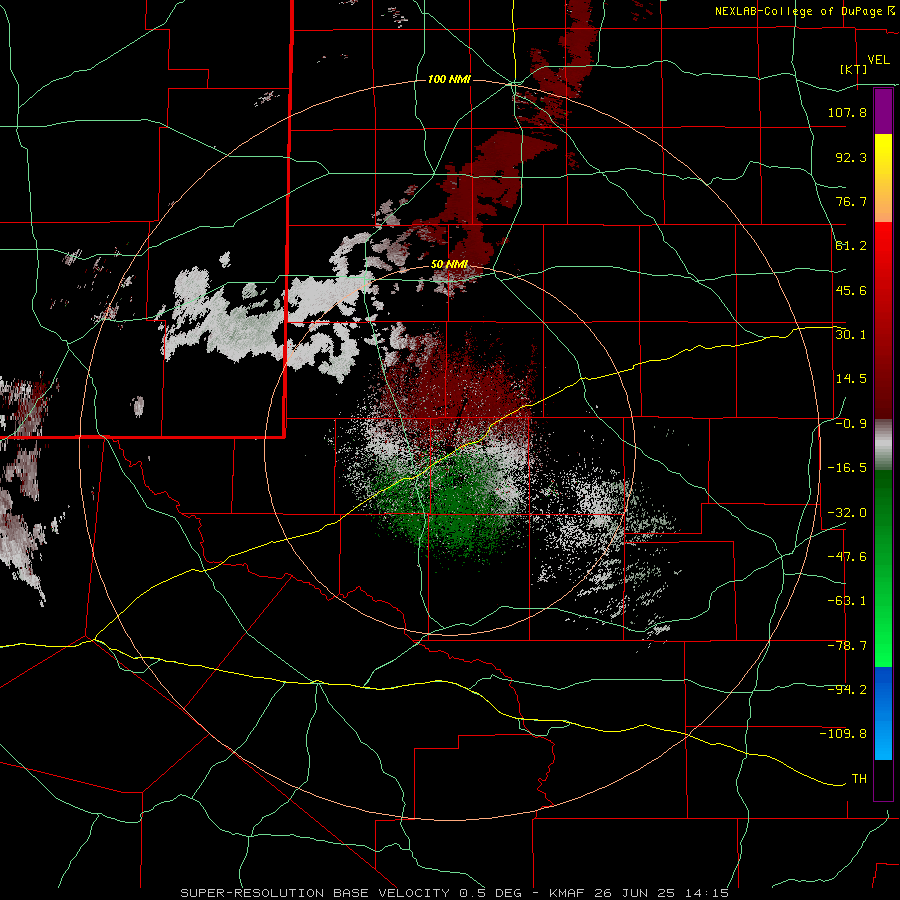Click the "SUPER-RESOLUTION BASE VELOCITY" caption text
900x900 pixels.
tap(315, 893)
